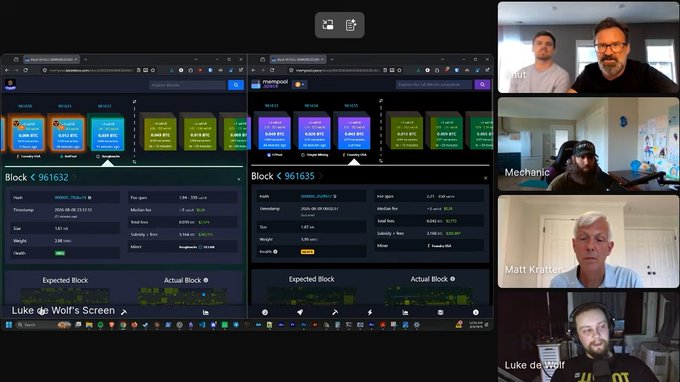The height and width of the screenshot is (382, 680).
Task: Toggle blockchain view arrows icon atop right divider
Action: point(381,101)
